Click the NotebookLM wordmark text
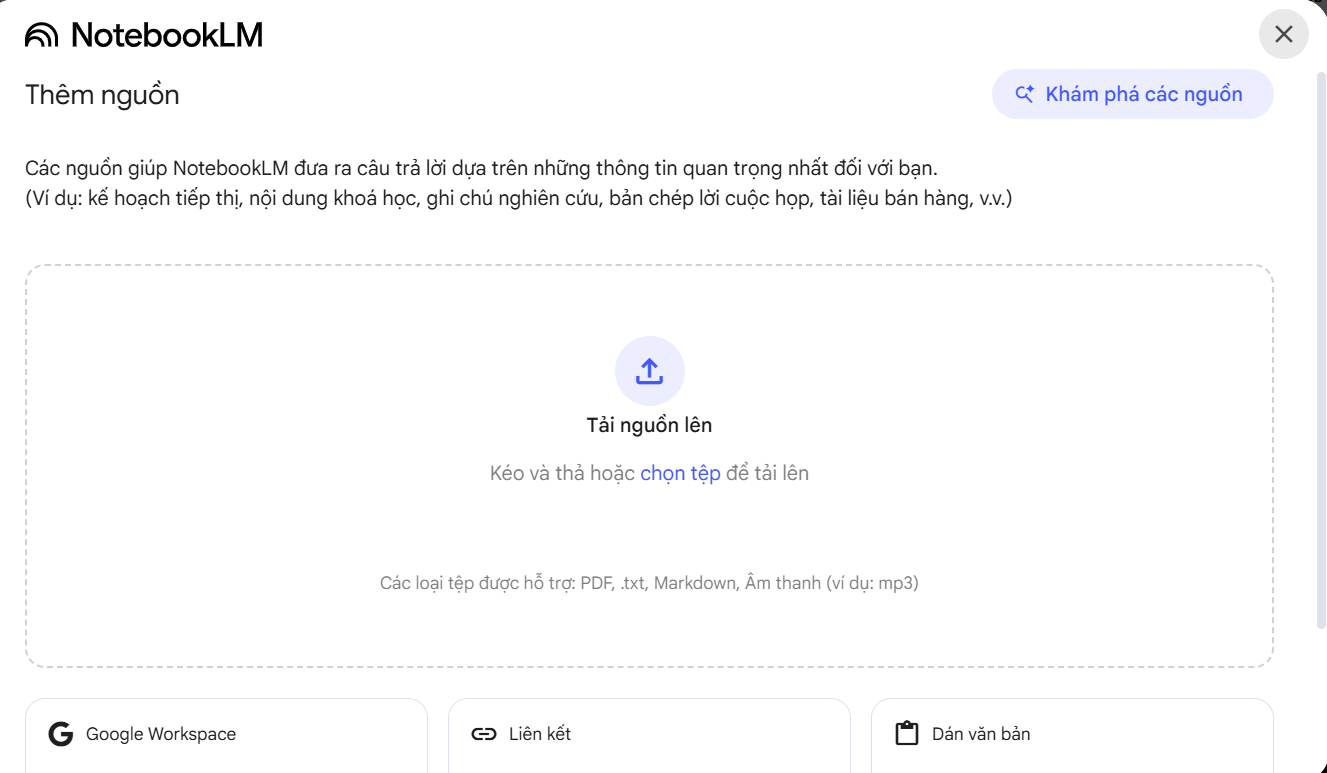The image size is (1327, 773). tap(167, 36)
